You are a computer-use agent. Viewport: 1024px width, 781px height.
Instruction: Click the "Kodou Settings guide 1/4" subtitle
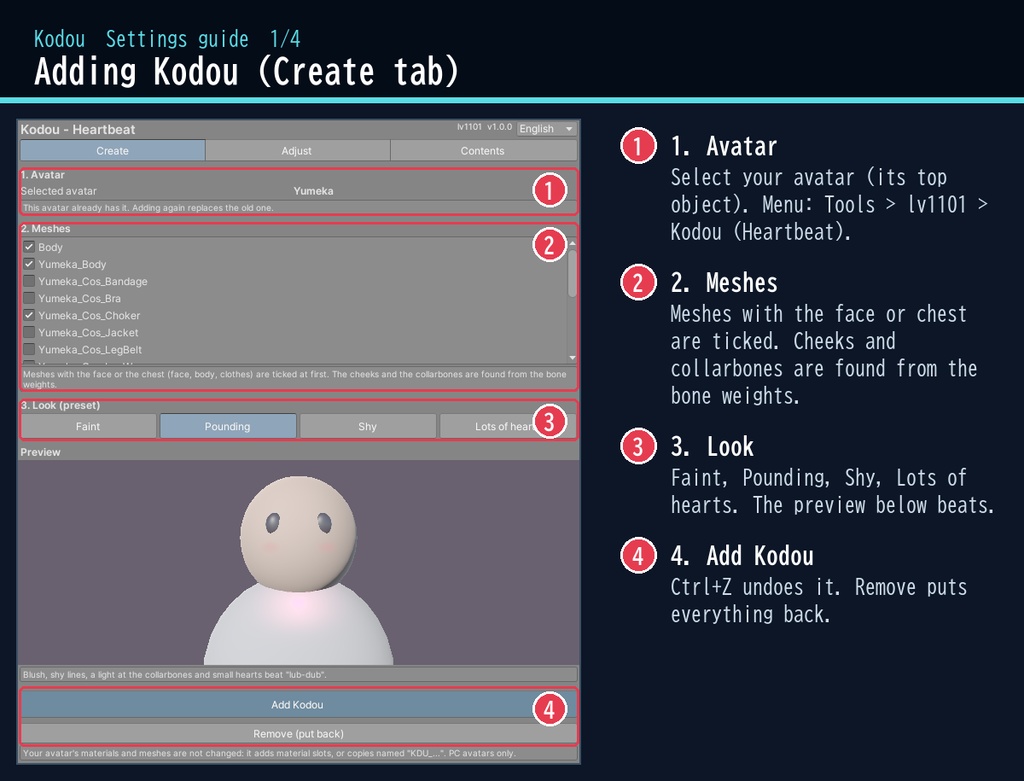click(167, 39)
